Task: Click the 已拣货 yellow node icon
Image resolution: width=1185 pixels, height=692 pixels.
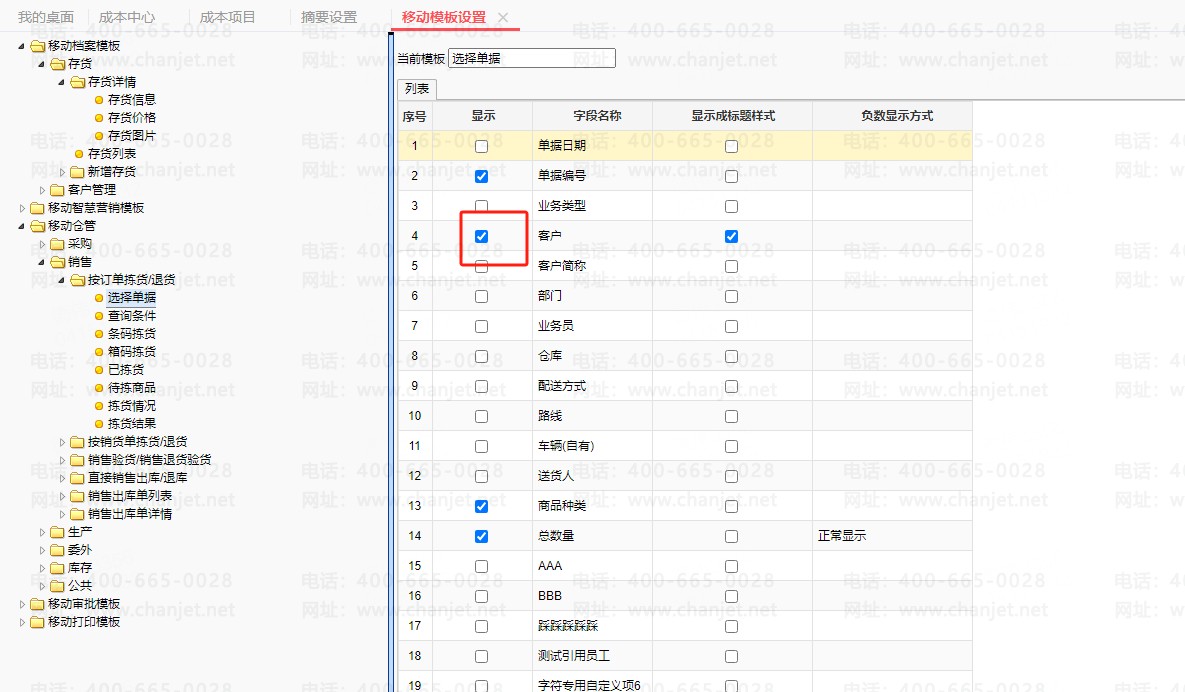Action: click(x=98, y=370)
